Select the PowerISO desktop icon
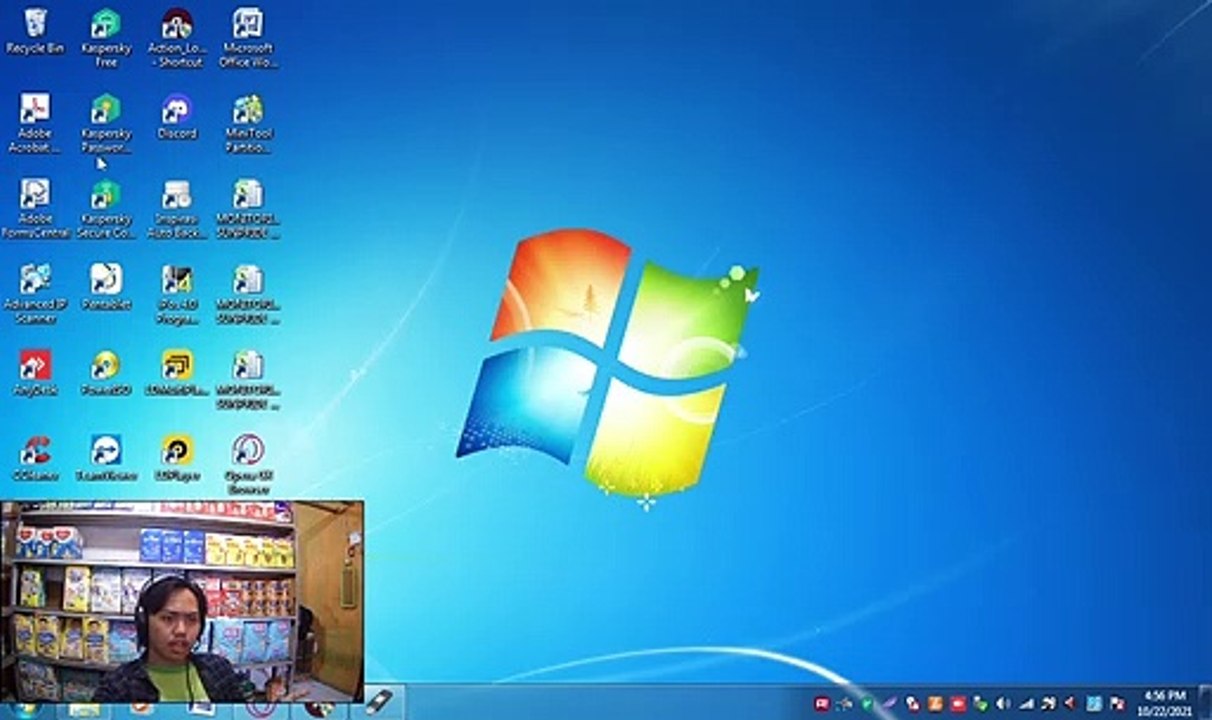 (106, 373)
